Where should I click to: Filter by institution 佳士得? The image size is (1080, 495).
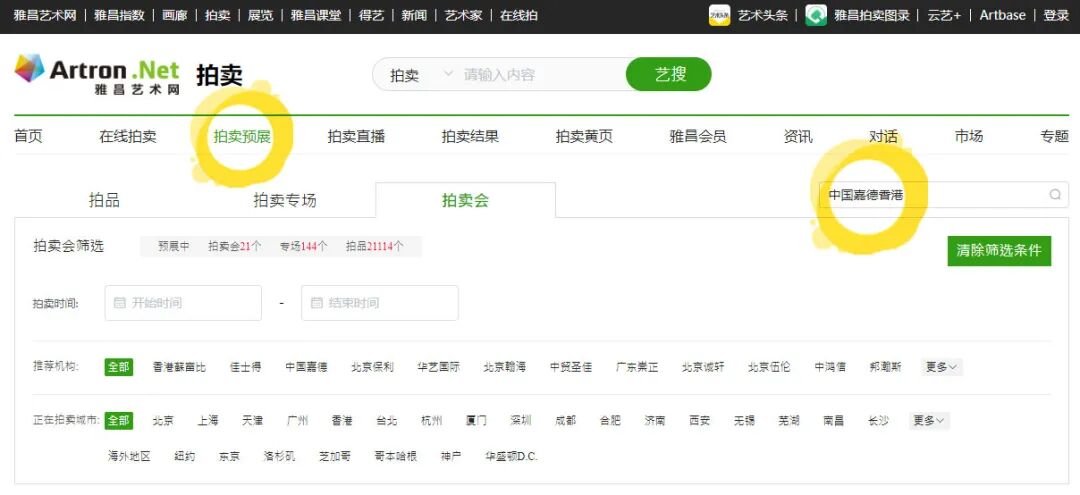click(245, 367)
